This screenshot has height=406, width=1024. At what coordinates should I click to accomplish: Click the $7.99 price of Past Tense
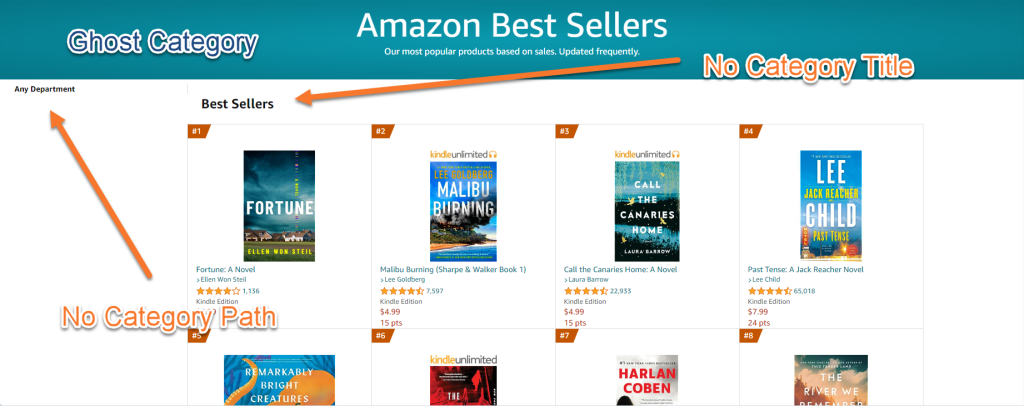tap(758, 312)
